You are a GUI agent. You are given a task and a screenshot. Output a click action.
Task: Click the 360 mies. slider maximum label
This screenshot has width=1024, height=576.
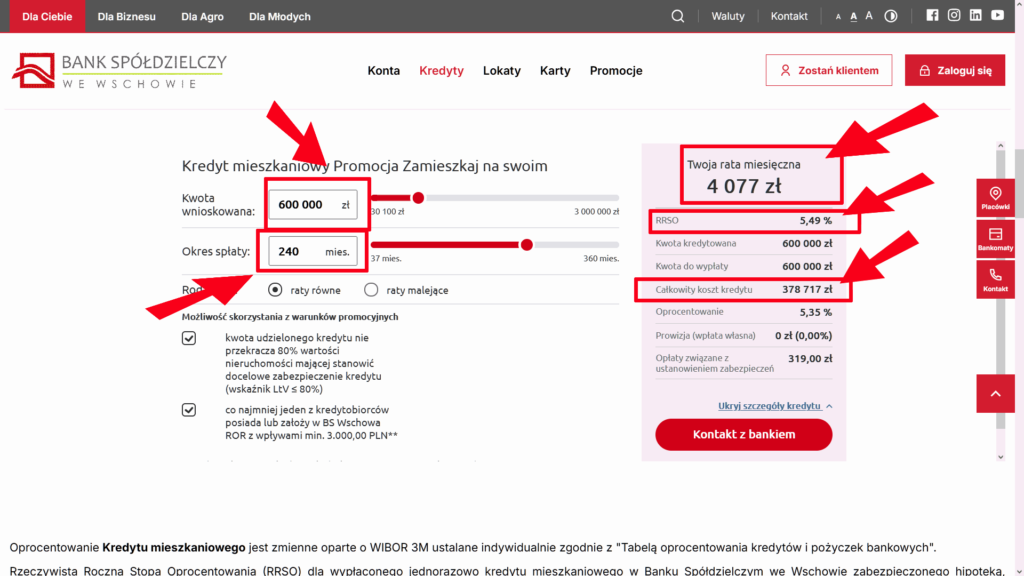click(x=601, y=259)
